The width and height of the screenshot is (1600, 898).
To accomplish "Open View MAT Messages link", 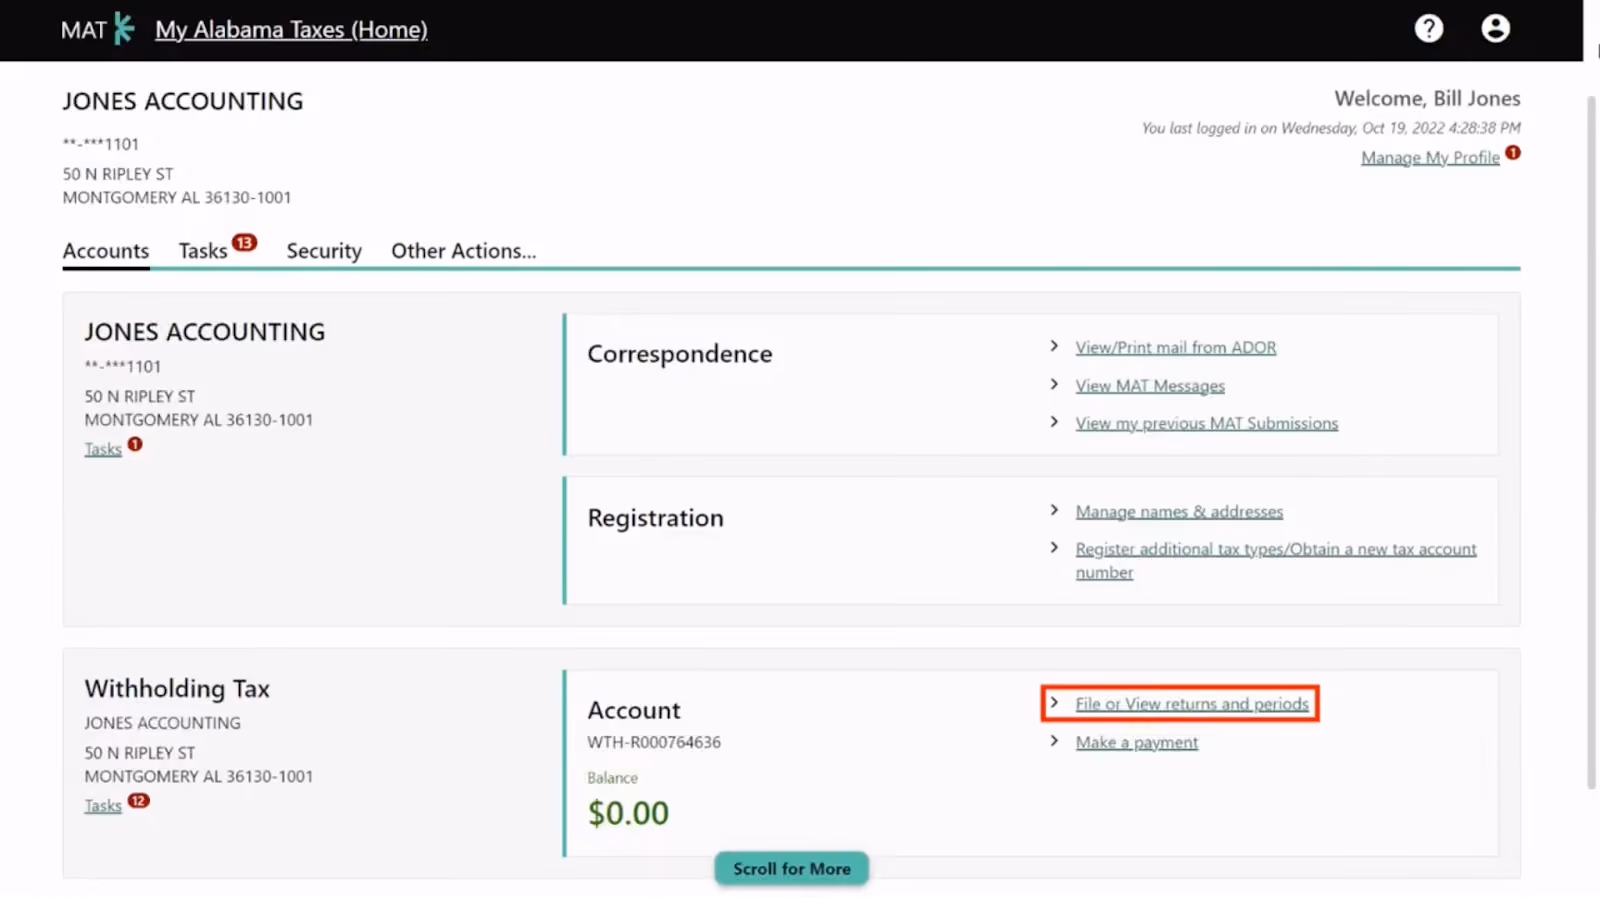I will pos(1150,385).
